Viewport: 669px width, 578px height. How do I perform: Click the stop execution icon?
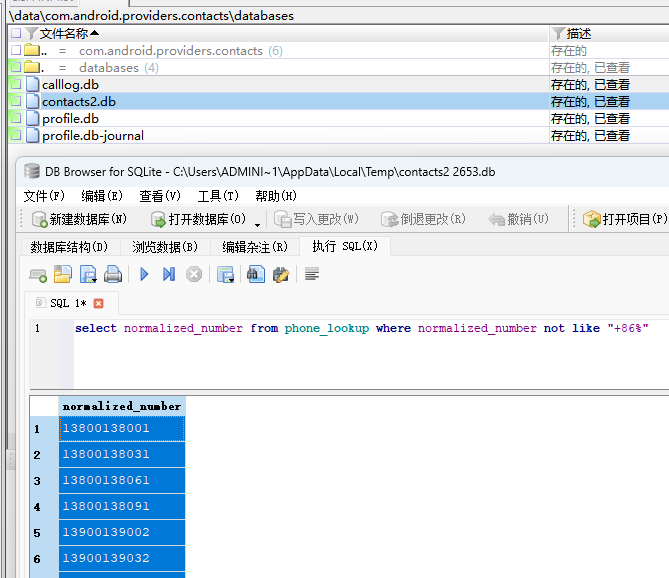(x=194, y=274)
